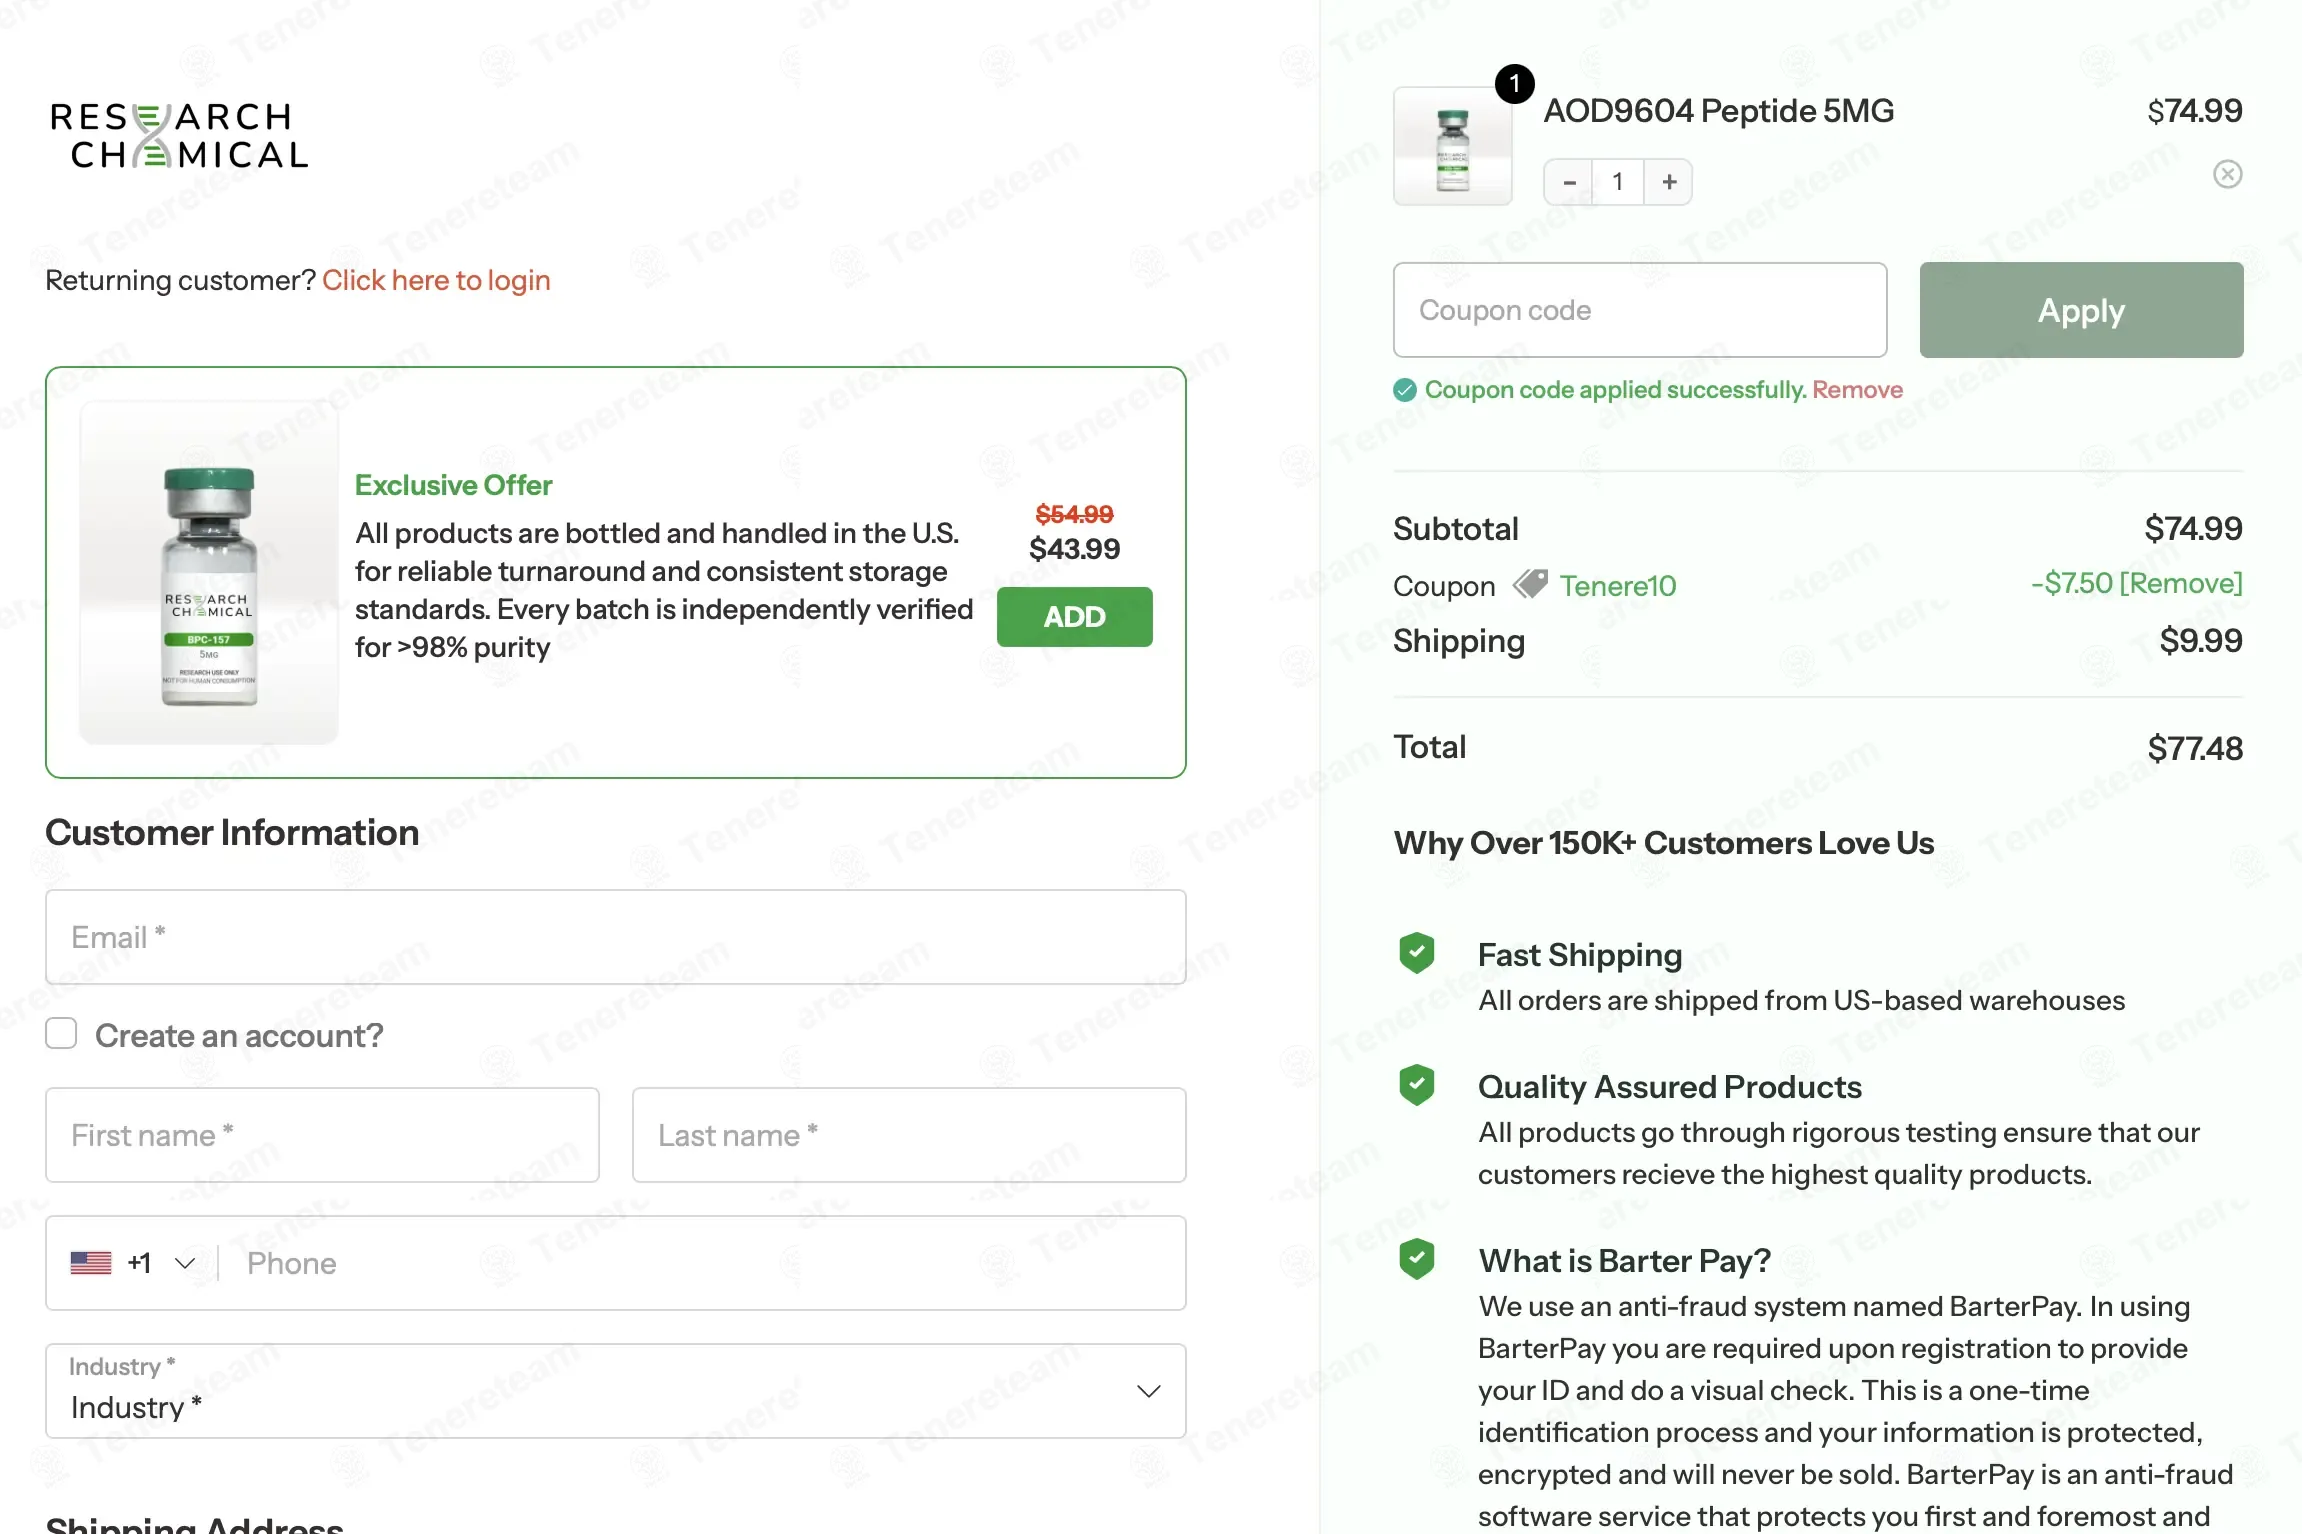Click green check icon by coupon success message
This screenshot has height=1534, width=2302.
[x=1405, y=390]
